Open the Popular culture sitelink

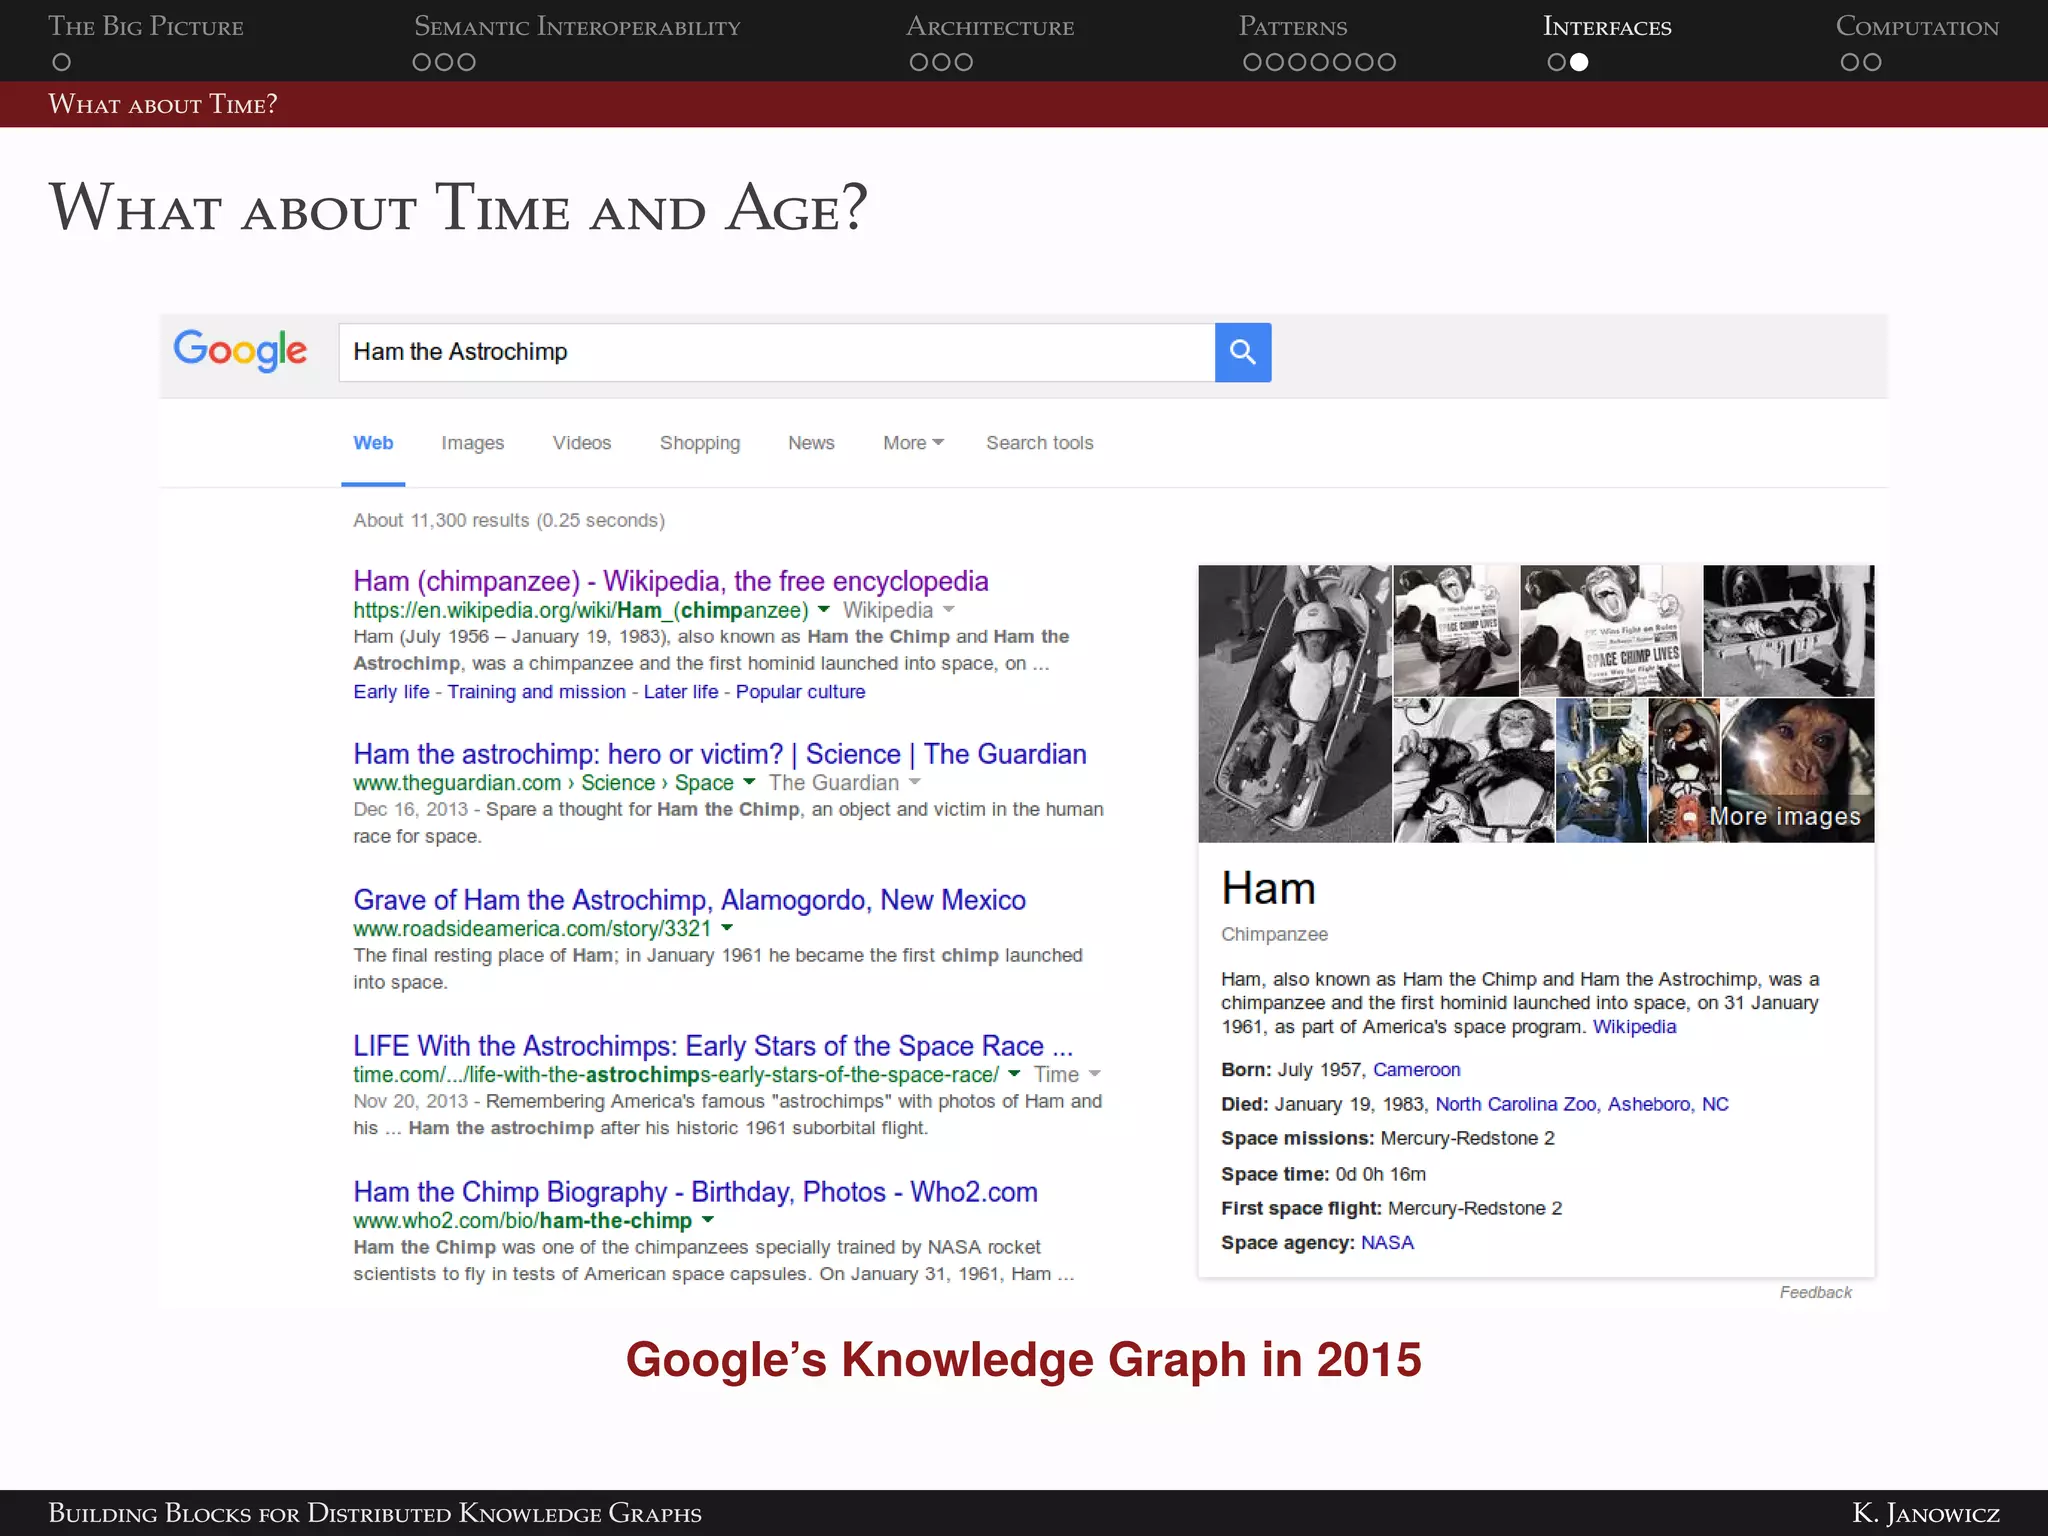800,692
